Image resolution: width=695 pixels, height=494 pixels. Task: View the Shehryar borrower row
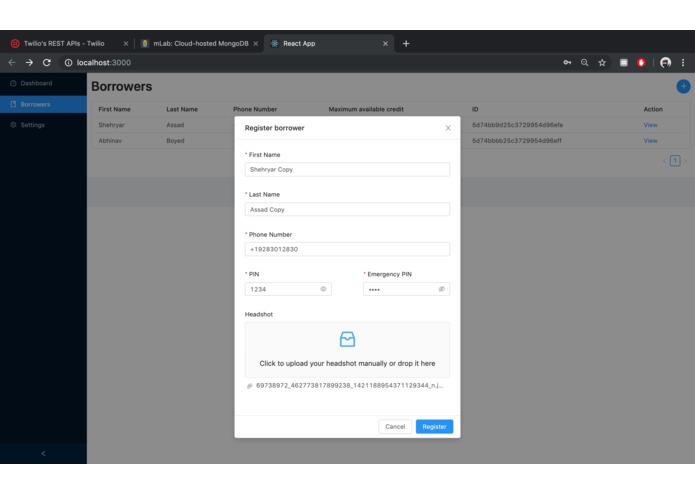click(x=650, y=125)
